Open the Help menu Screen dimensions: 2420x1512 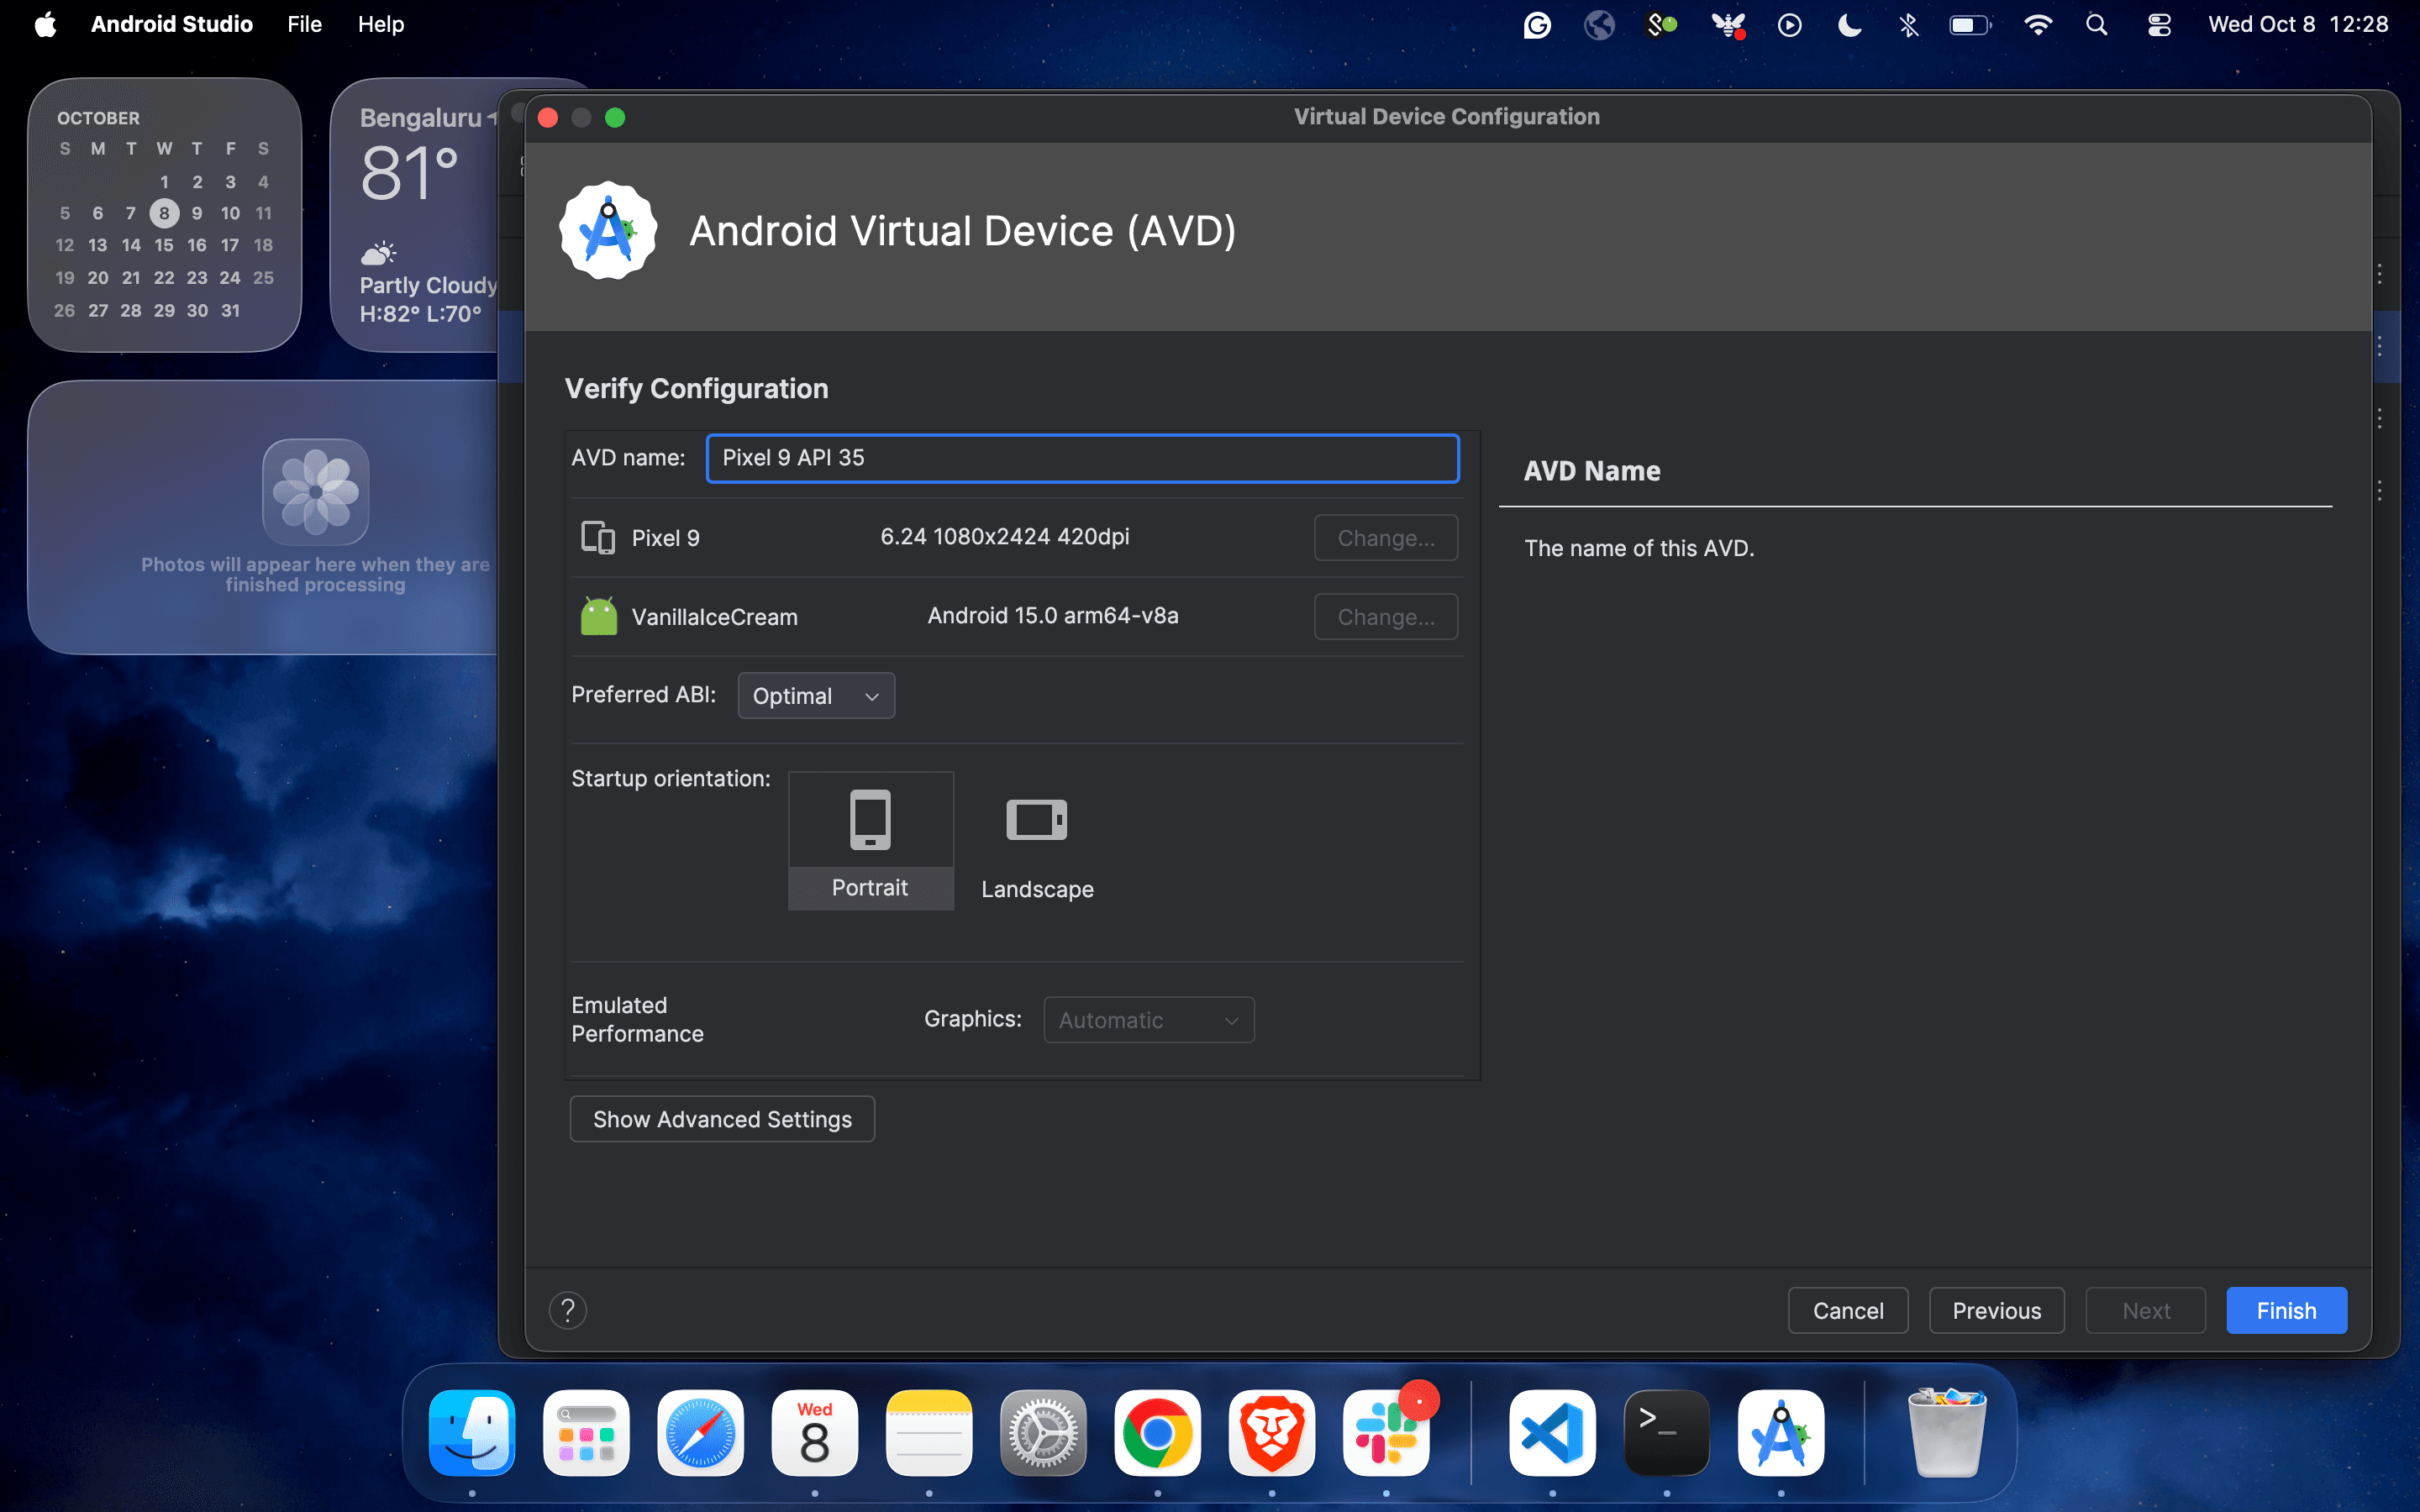[x=380, y=25]
